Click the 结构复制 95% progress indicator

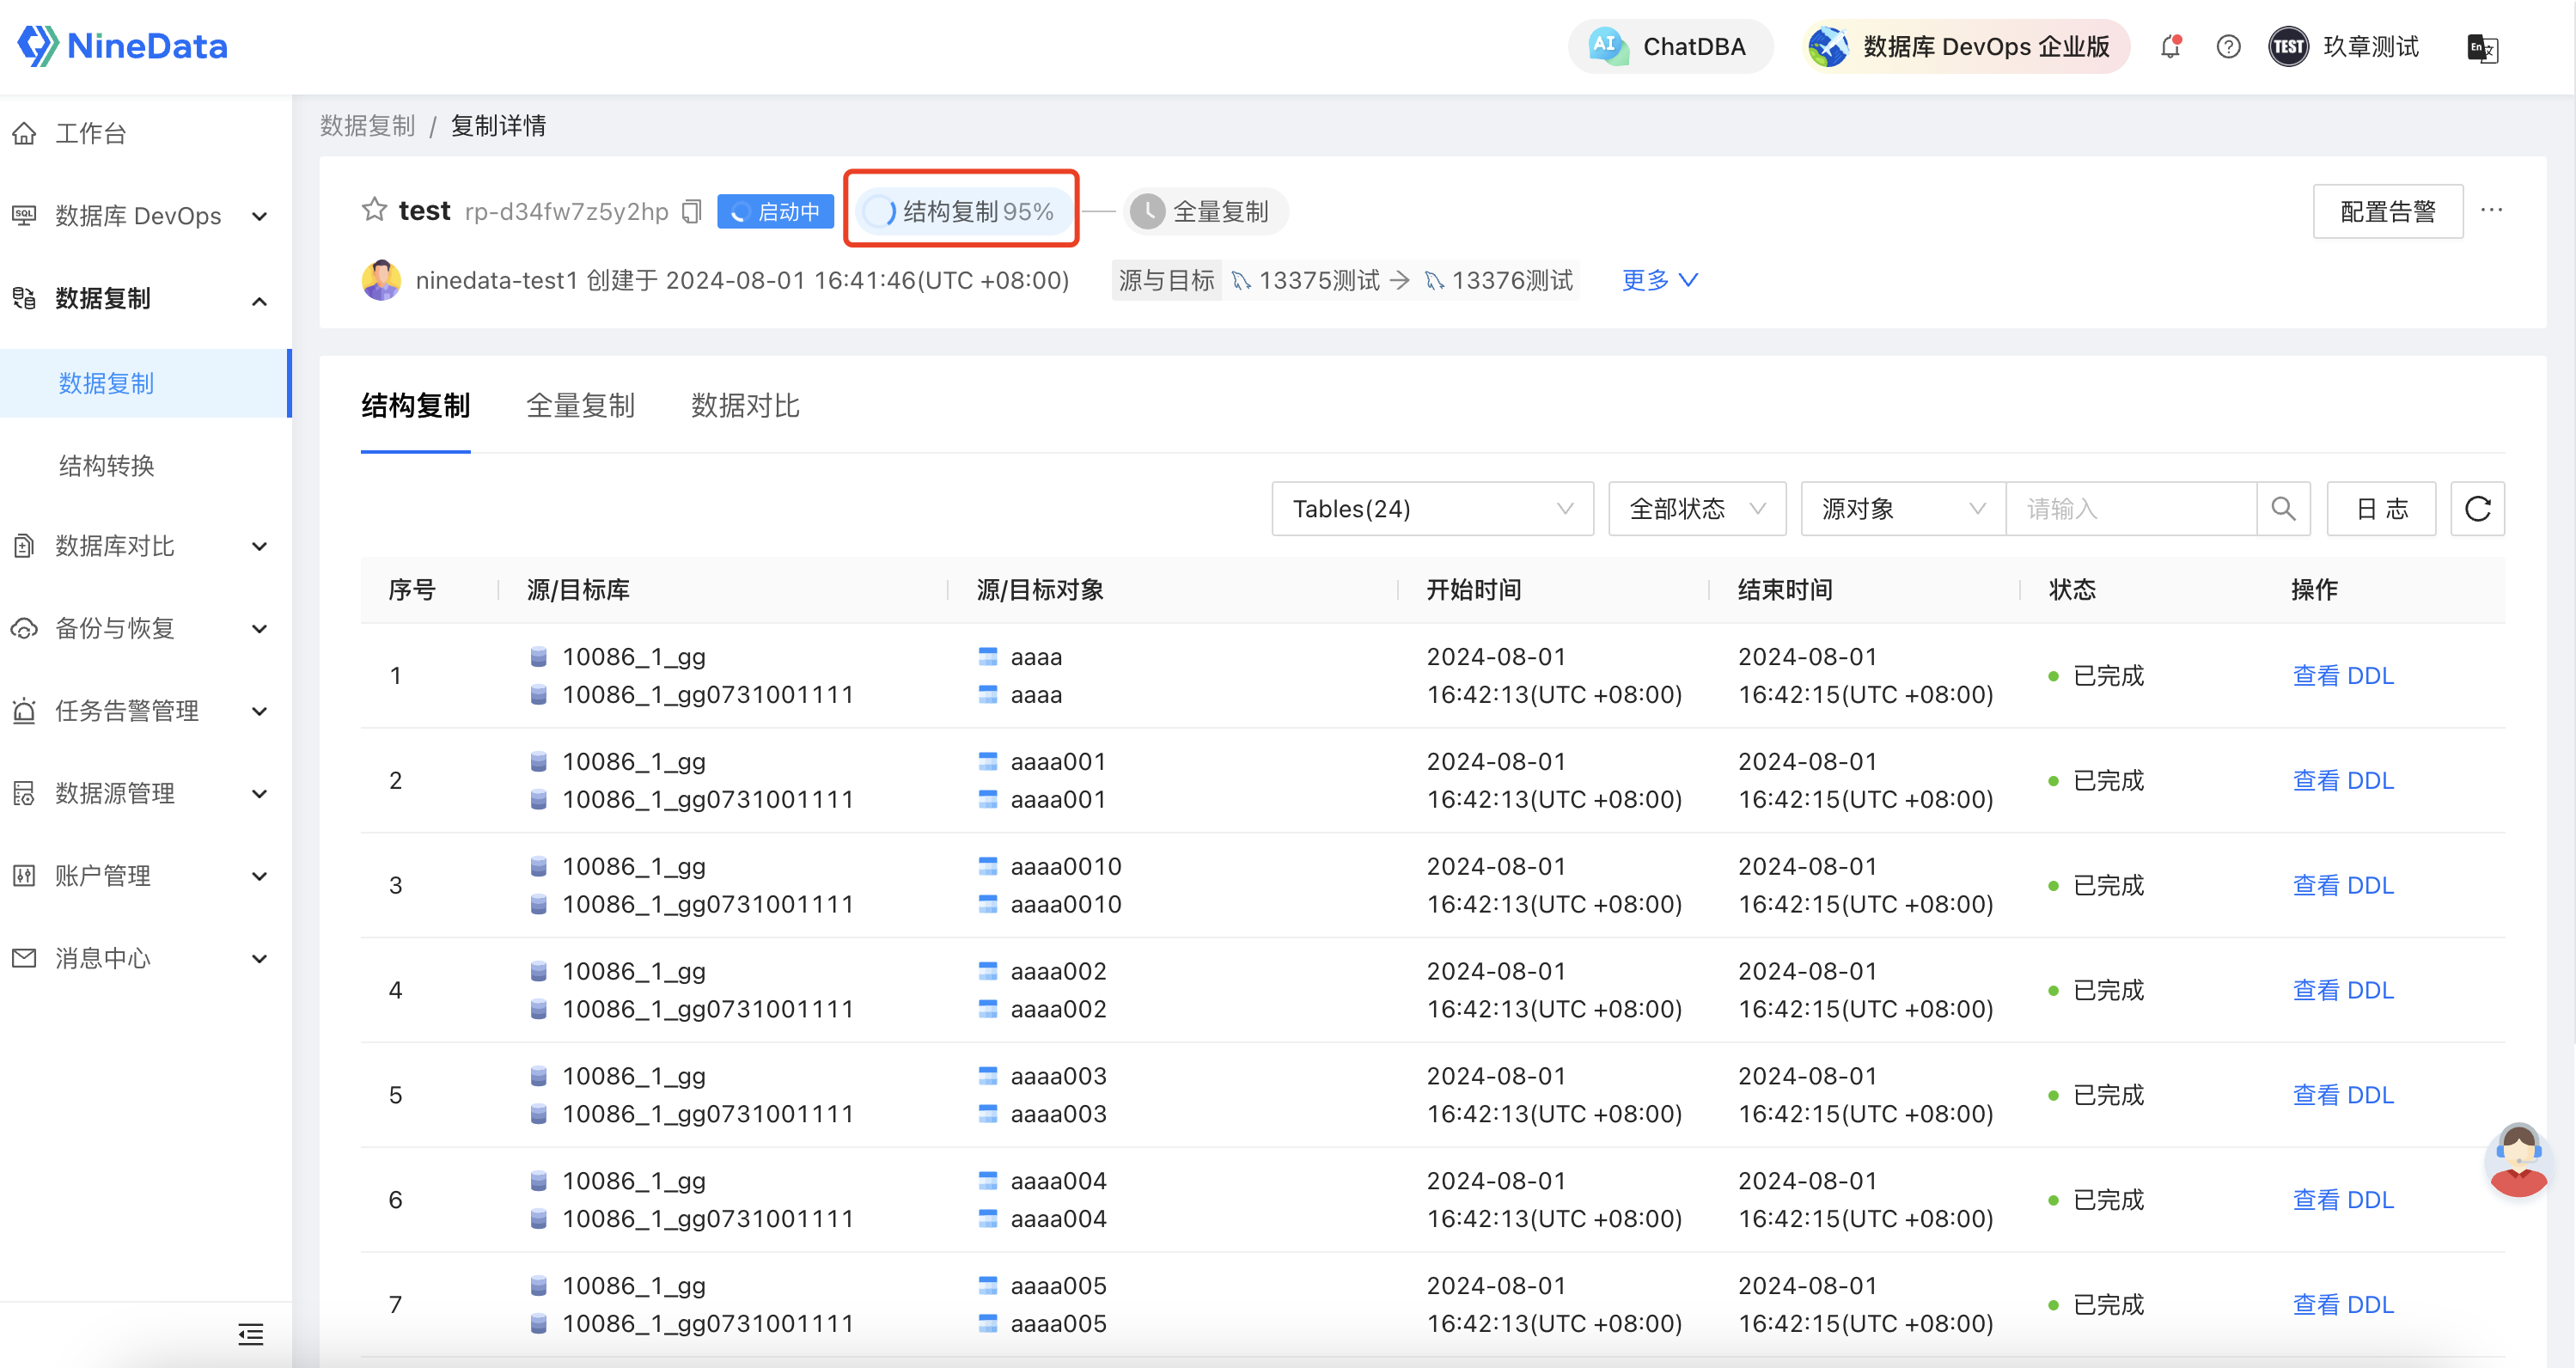pyautogui.click(x=961, y=210)
